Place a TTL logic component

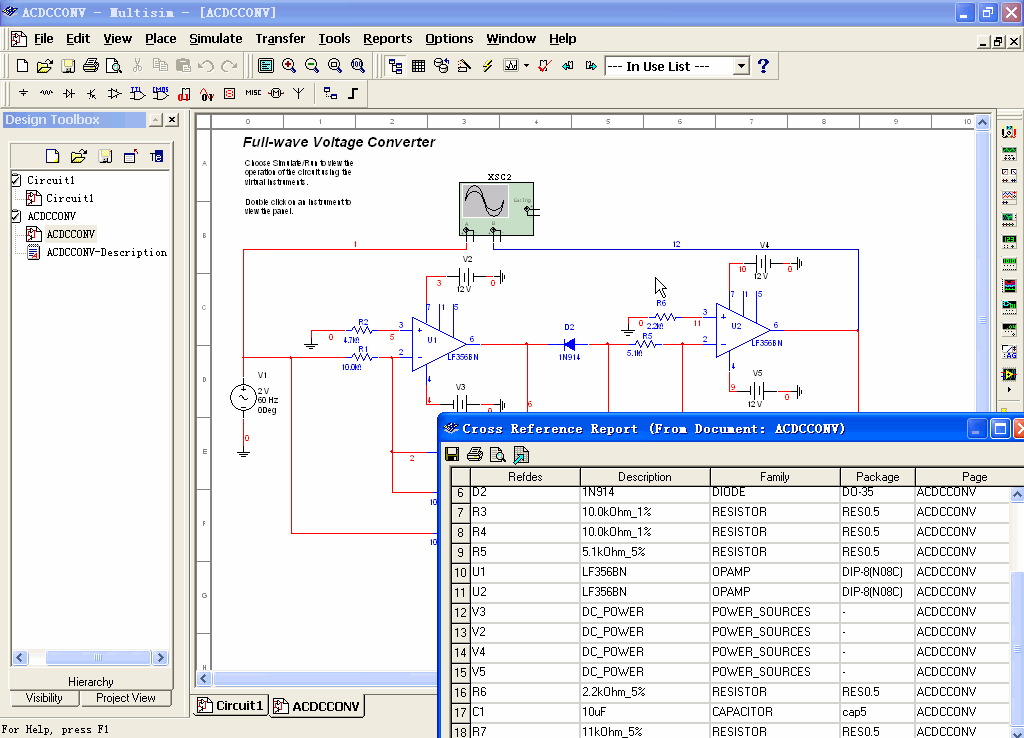tap(137, 93)
